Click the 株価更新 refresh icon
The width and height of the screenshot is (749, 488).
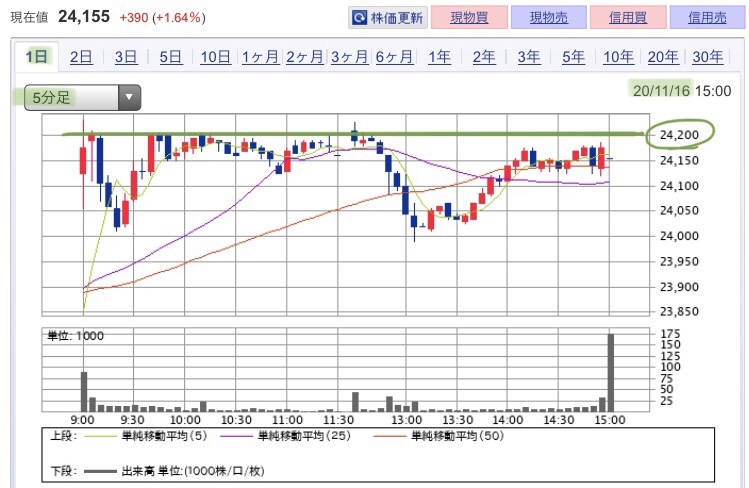tap(359, 18)
